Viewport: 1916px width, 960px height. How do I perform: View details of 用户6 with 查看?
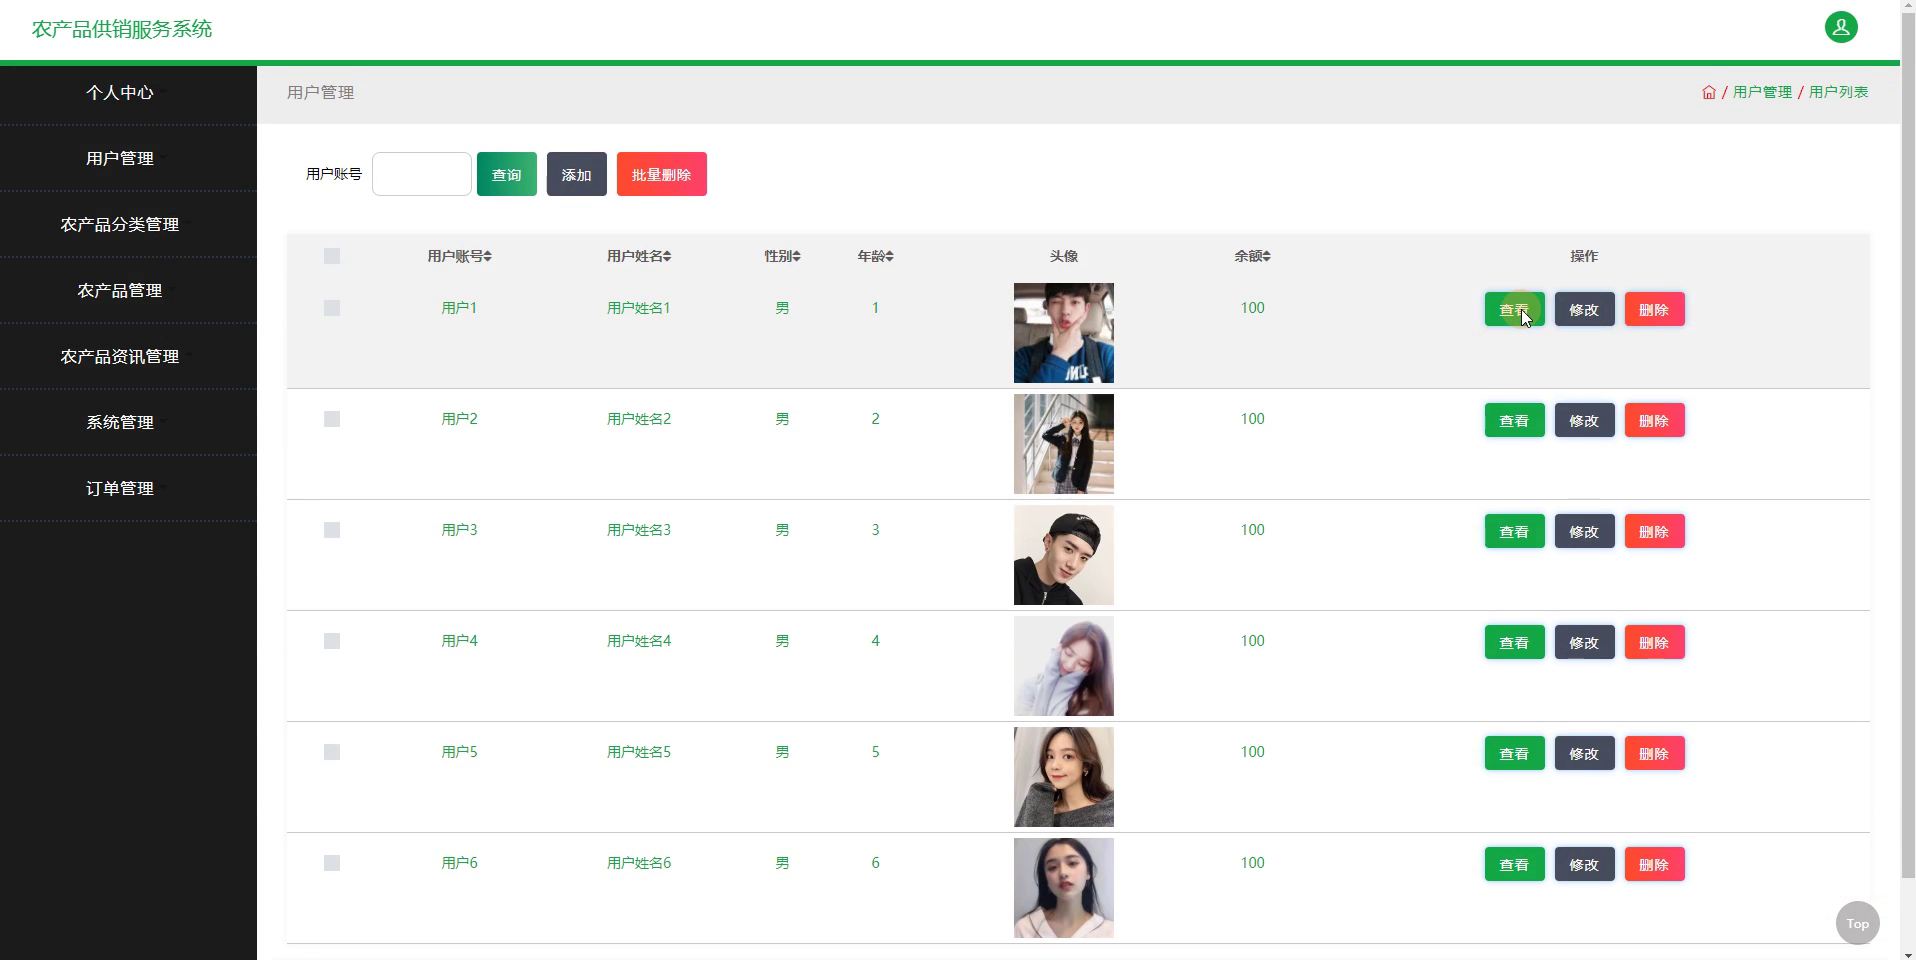[x=1514, y=864]
